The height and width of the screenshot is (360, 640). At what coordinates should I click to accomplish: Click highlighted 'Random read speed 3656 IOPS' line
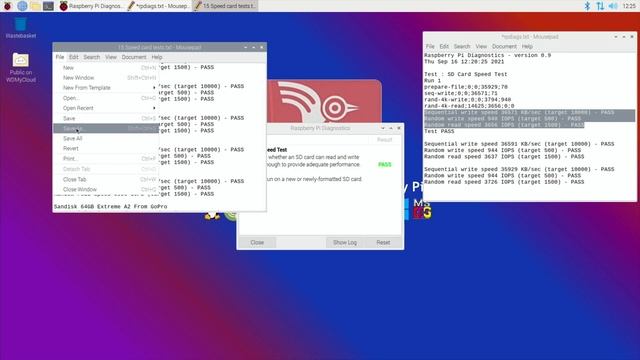pyautogui.click(x=504, y=125)
